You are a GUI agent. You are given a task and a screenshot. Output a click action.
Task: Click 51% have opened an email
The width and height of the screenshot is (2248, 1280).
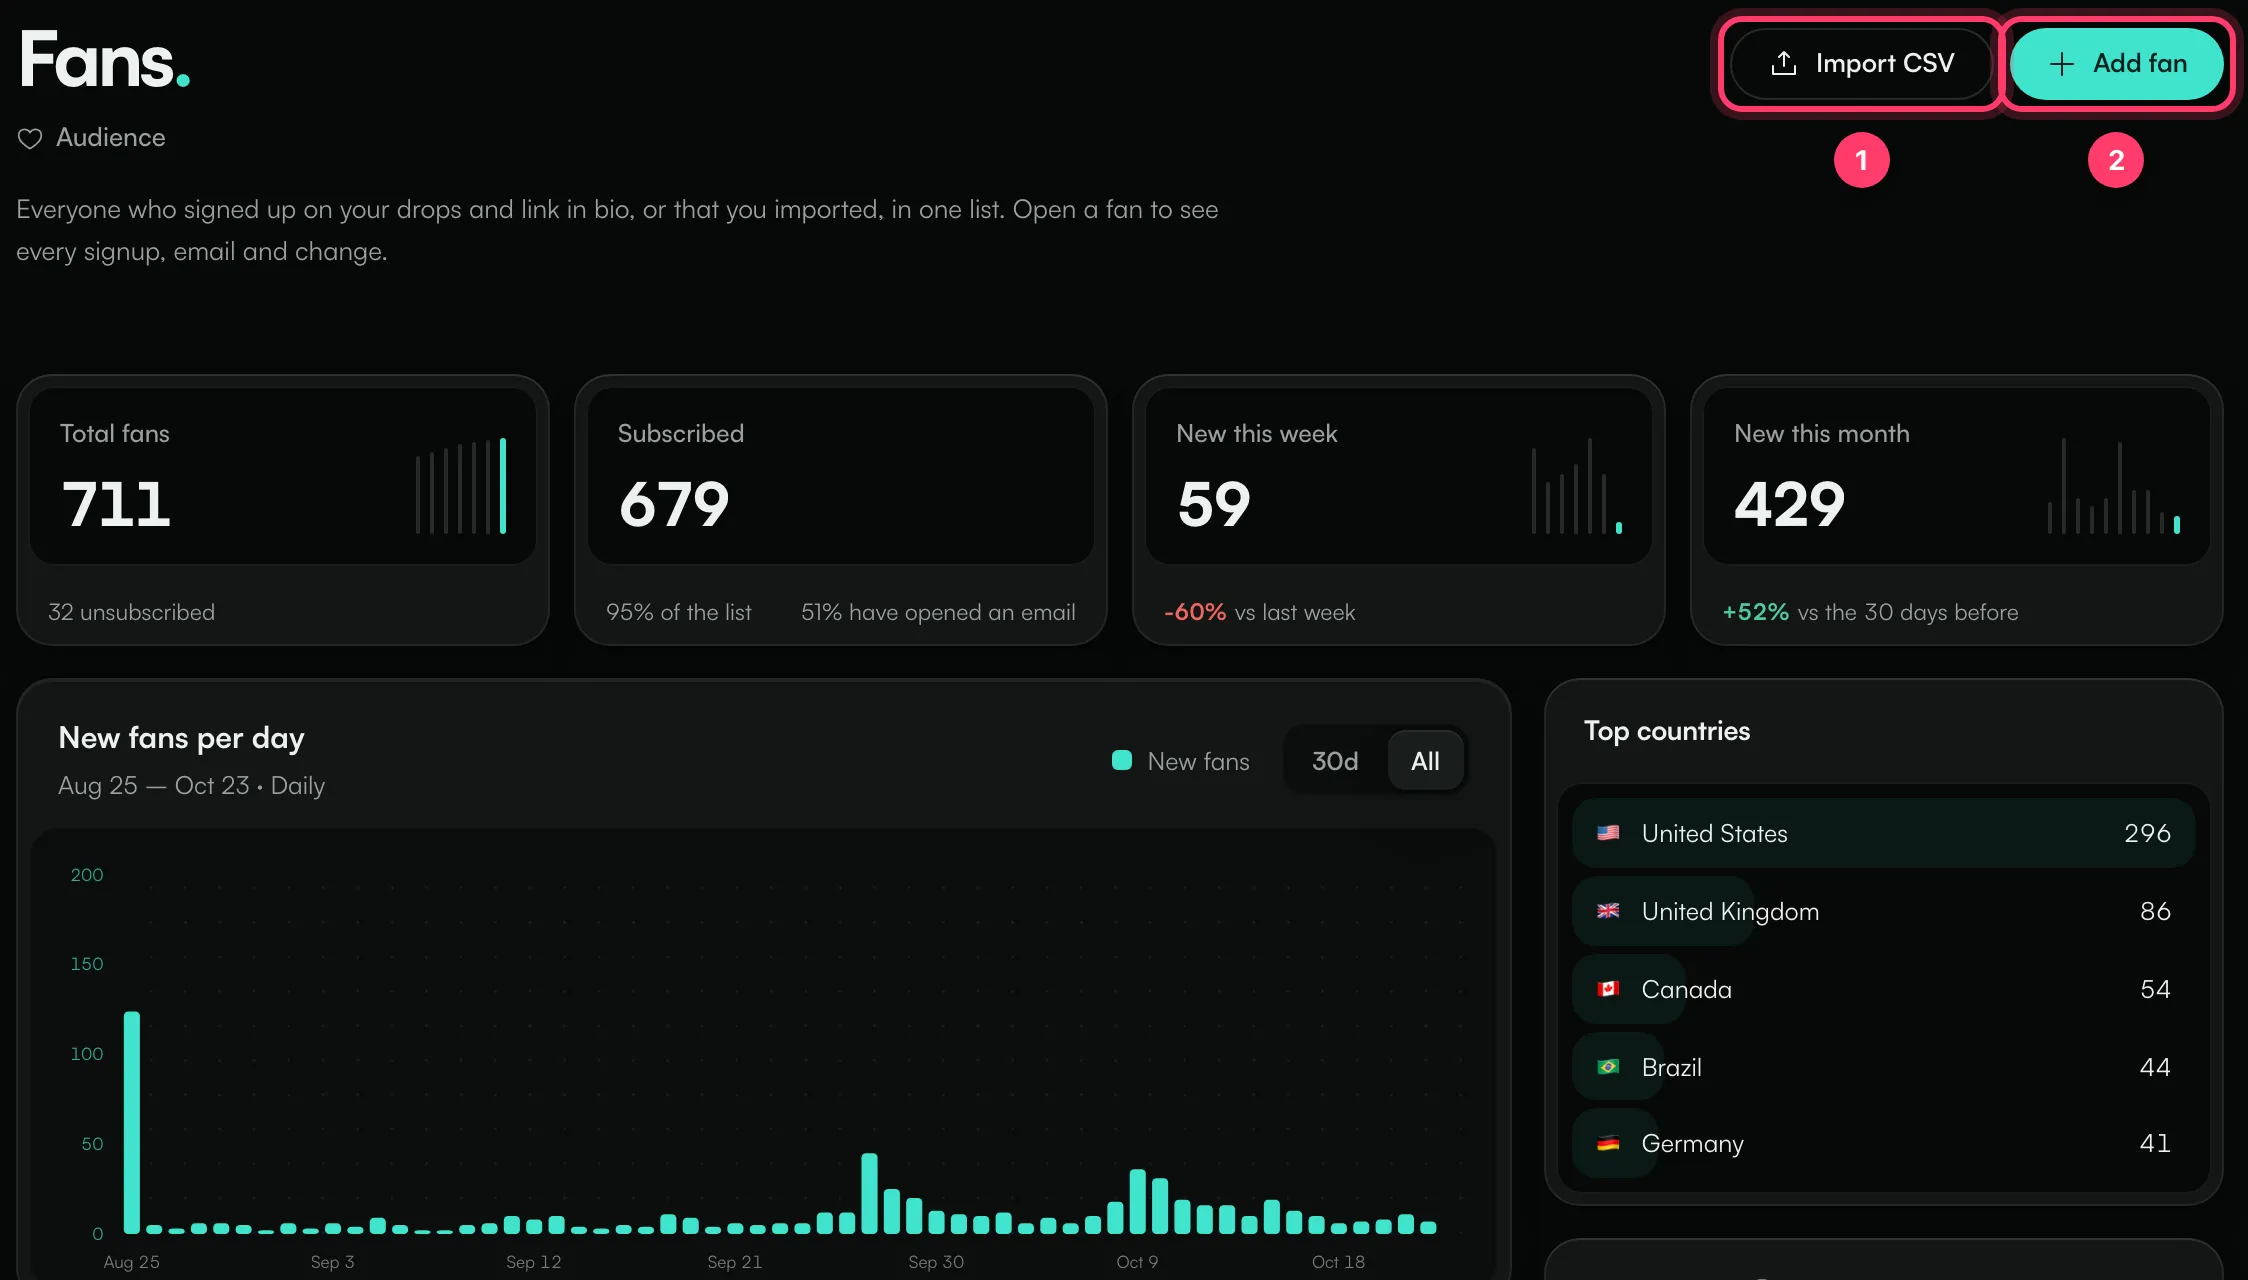[x=938, y=612]
